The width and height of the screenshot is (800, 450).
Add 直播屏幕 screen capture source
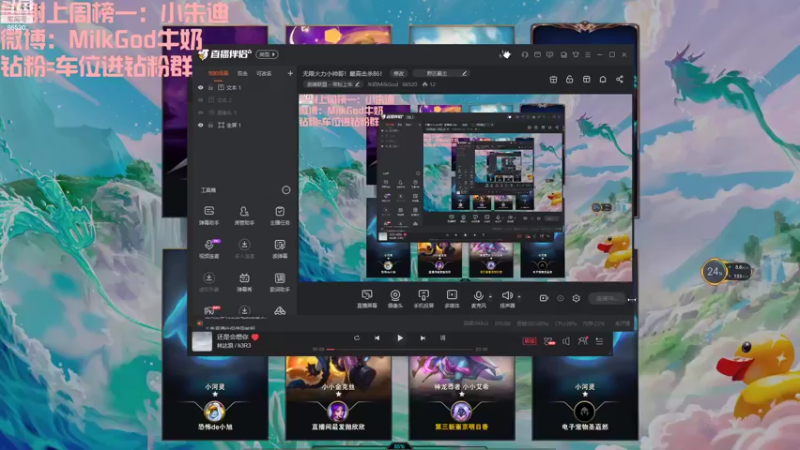point(367,298)
